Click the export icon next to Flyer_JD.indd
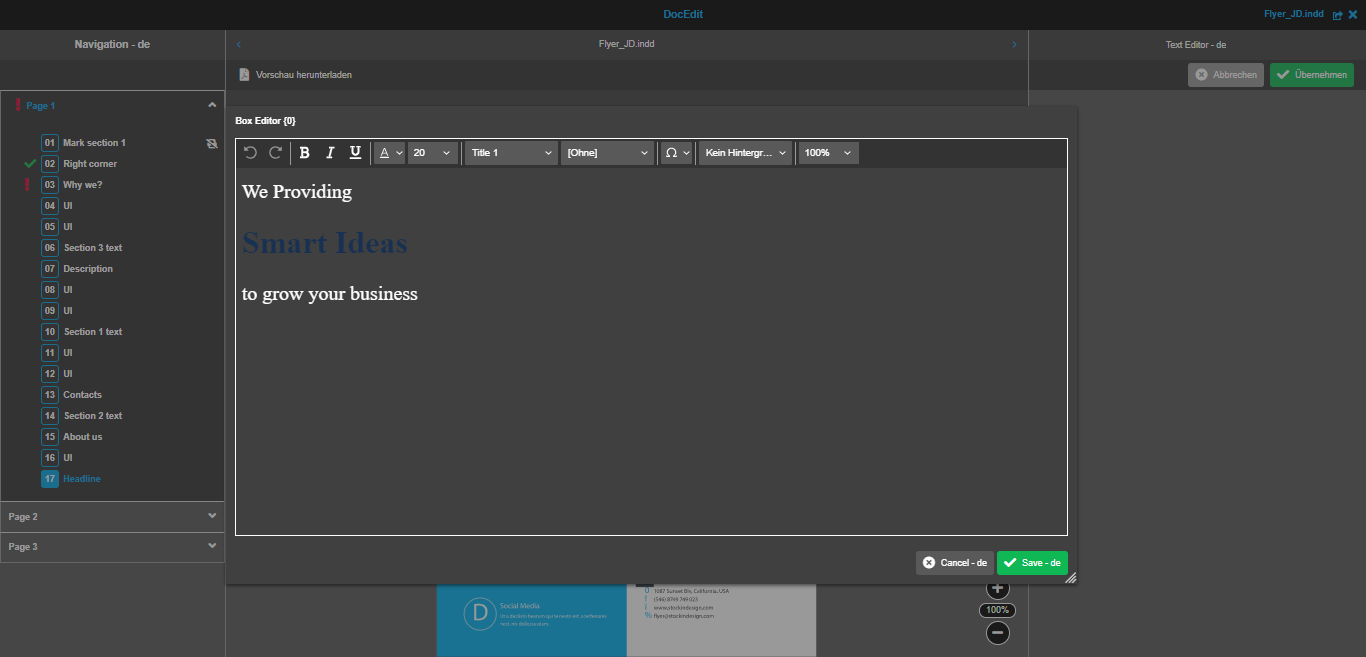This screenshot has width=1366, height=657. point(1337,14)
